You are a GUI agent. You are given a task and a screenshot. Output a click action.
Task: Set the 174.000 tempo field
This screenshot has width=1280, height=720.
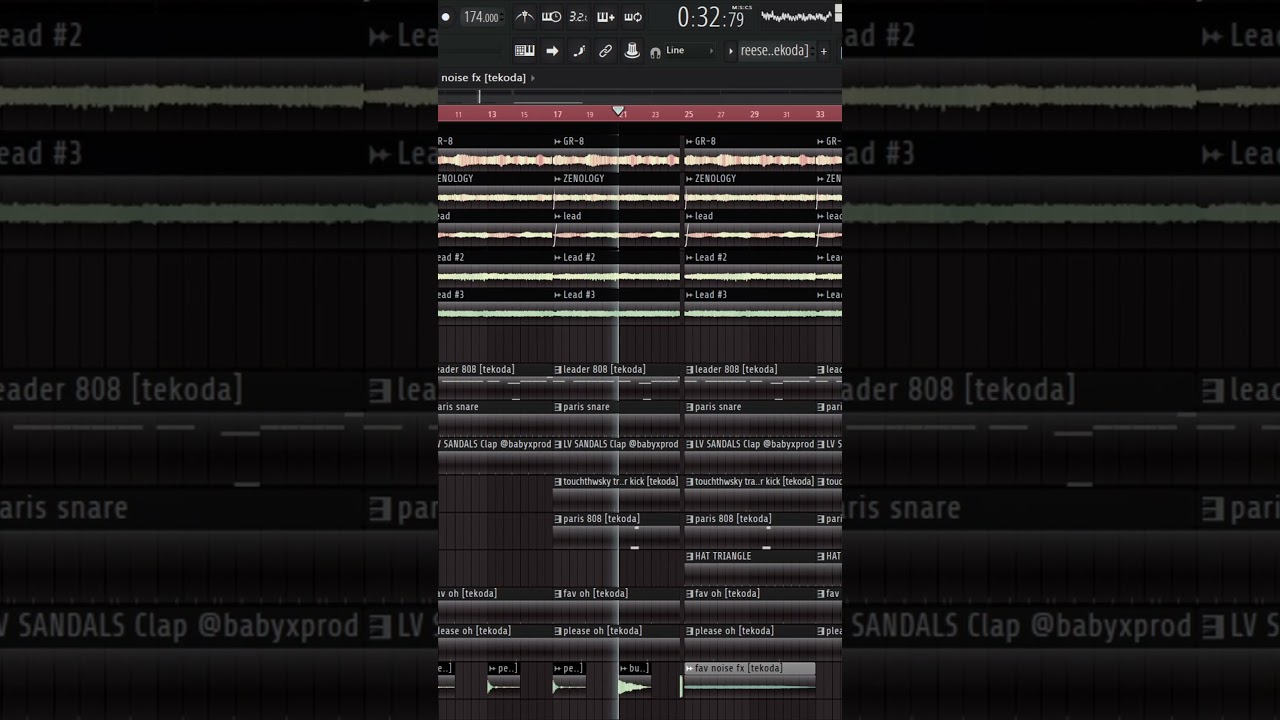[481, 17]
